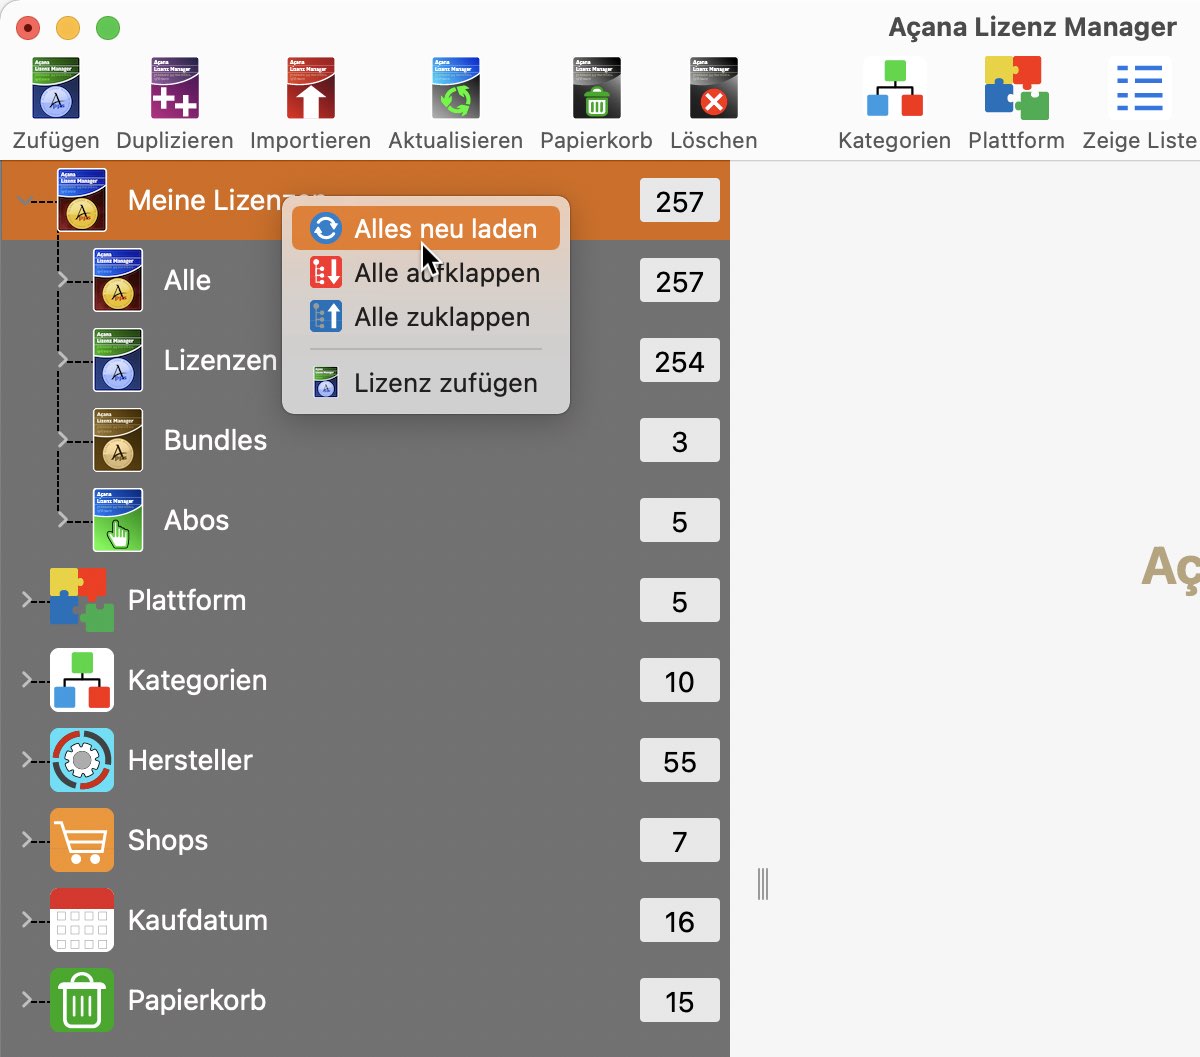Click the Papierkorb trash icon in sidebar
The image size is (1200, 1057).
82,1000
